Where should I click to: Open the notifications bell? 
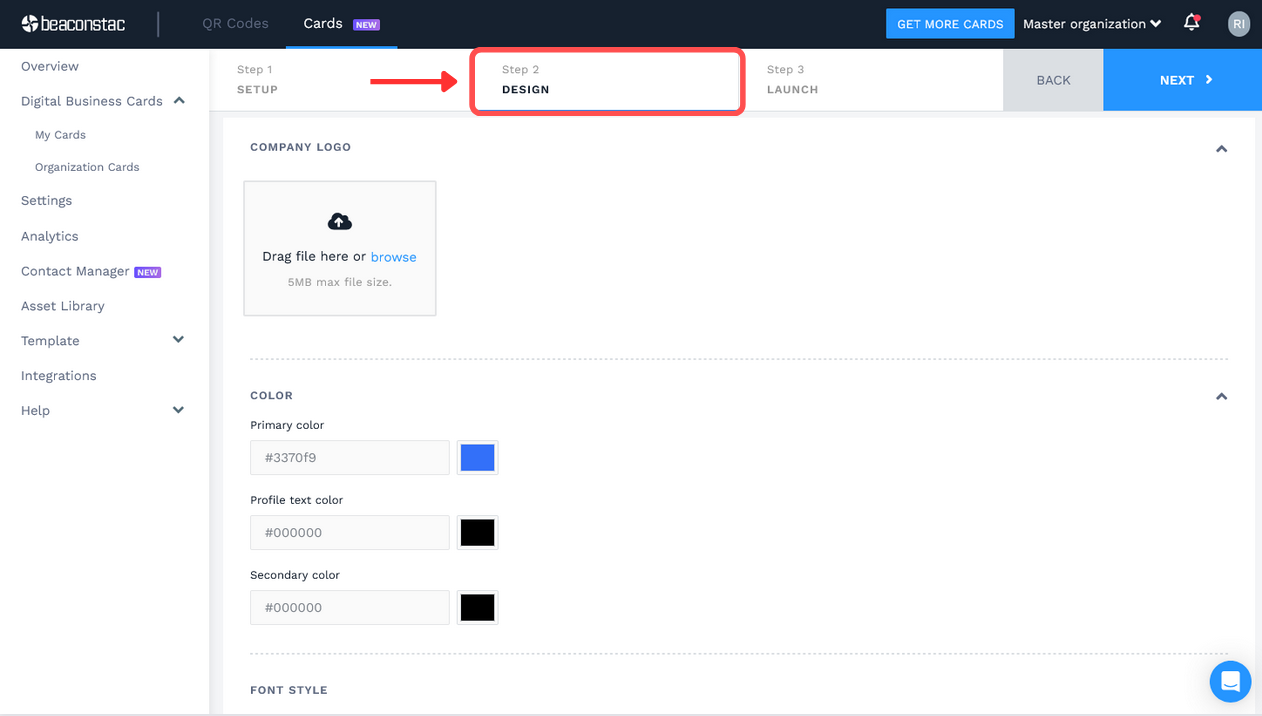pyautogui.click(x=1191, y=23)
